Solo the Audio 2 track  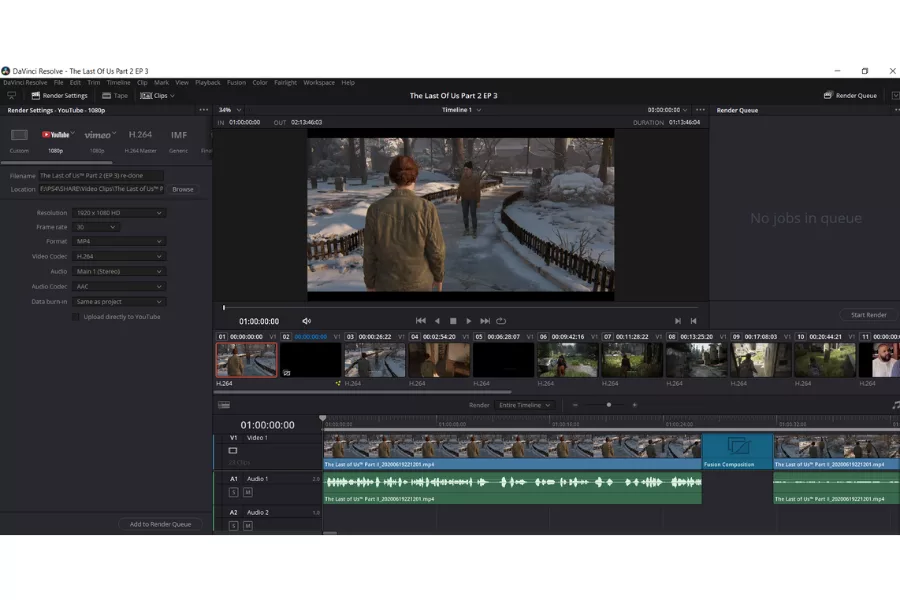coord(233,525)
